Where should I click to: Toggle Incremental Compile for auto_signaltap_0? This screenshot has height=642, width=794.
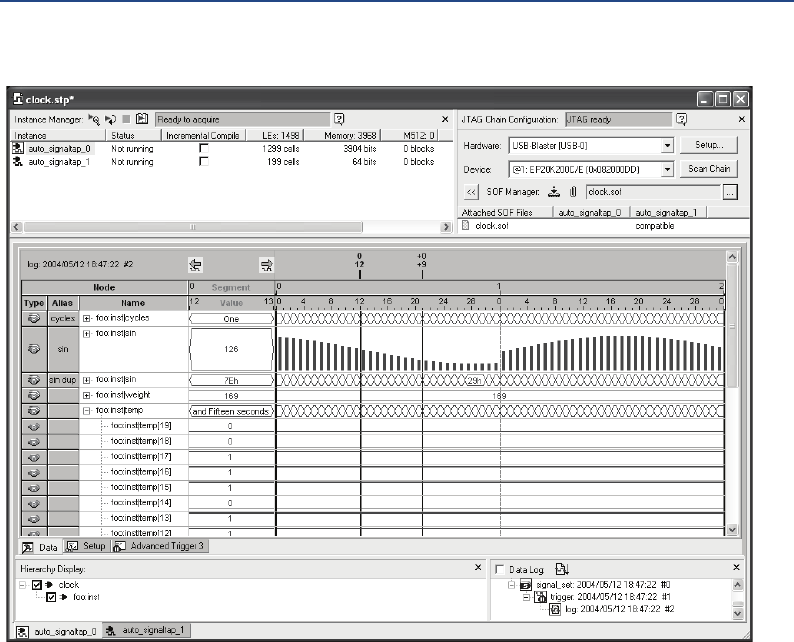[204, 147]
